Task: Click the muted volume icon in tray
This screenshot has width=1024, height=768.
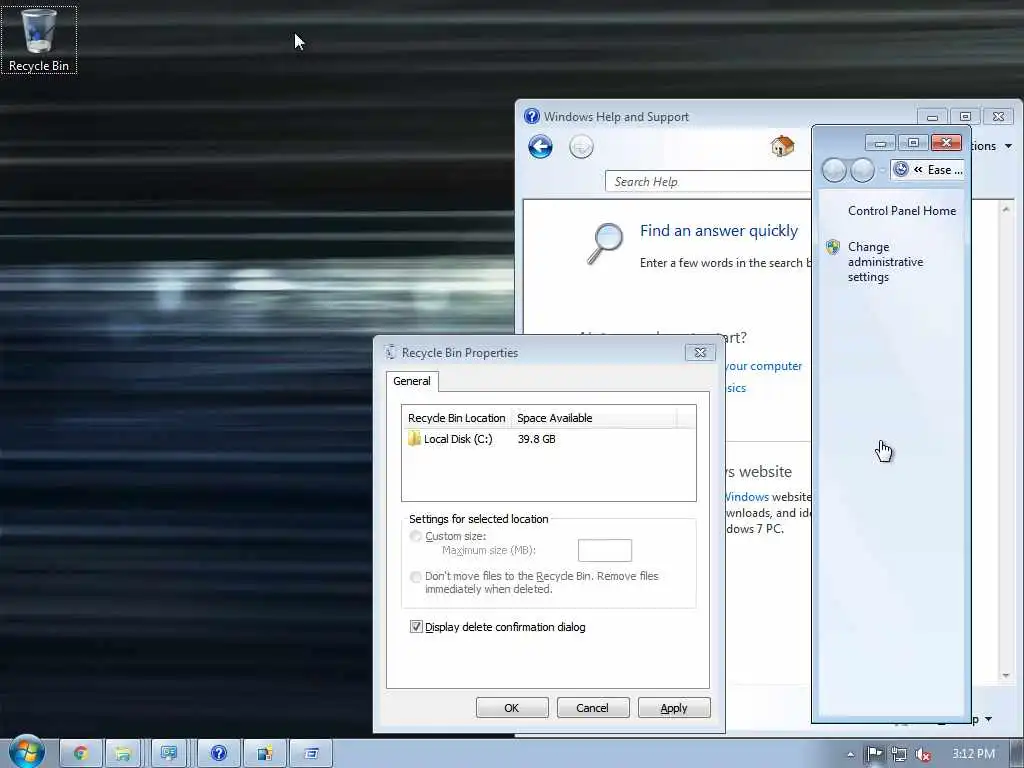Action: (x=923, y=754)
